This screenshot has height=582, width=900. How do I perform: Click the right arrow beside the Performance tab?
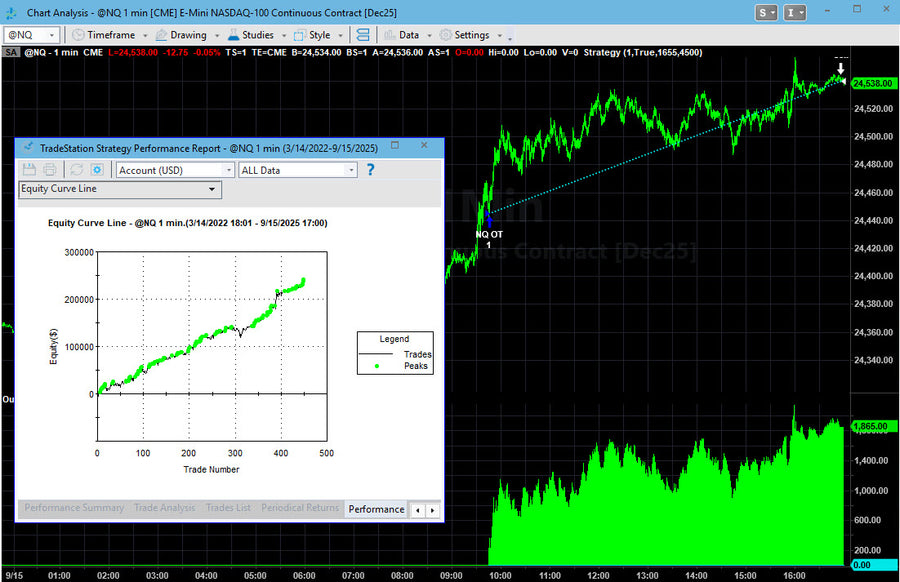tap(434, 509)
